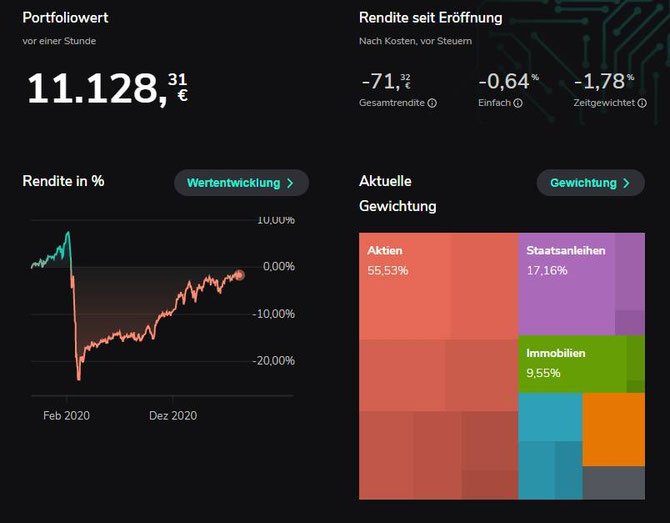Click the Zeitgewichtet label

604,103
